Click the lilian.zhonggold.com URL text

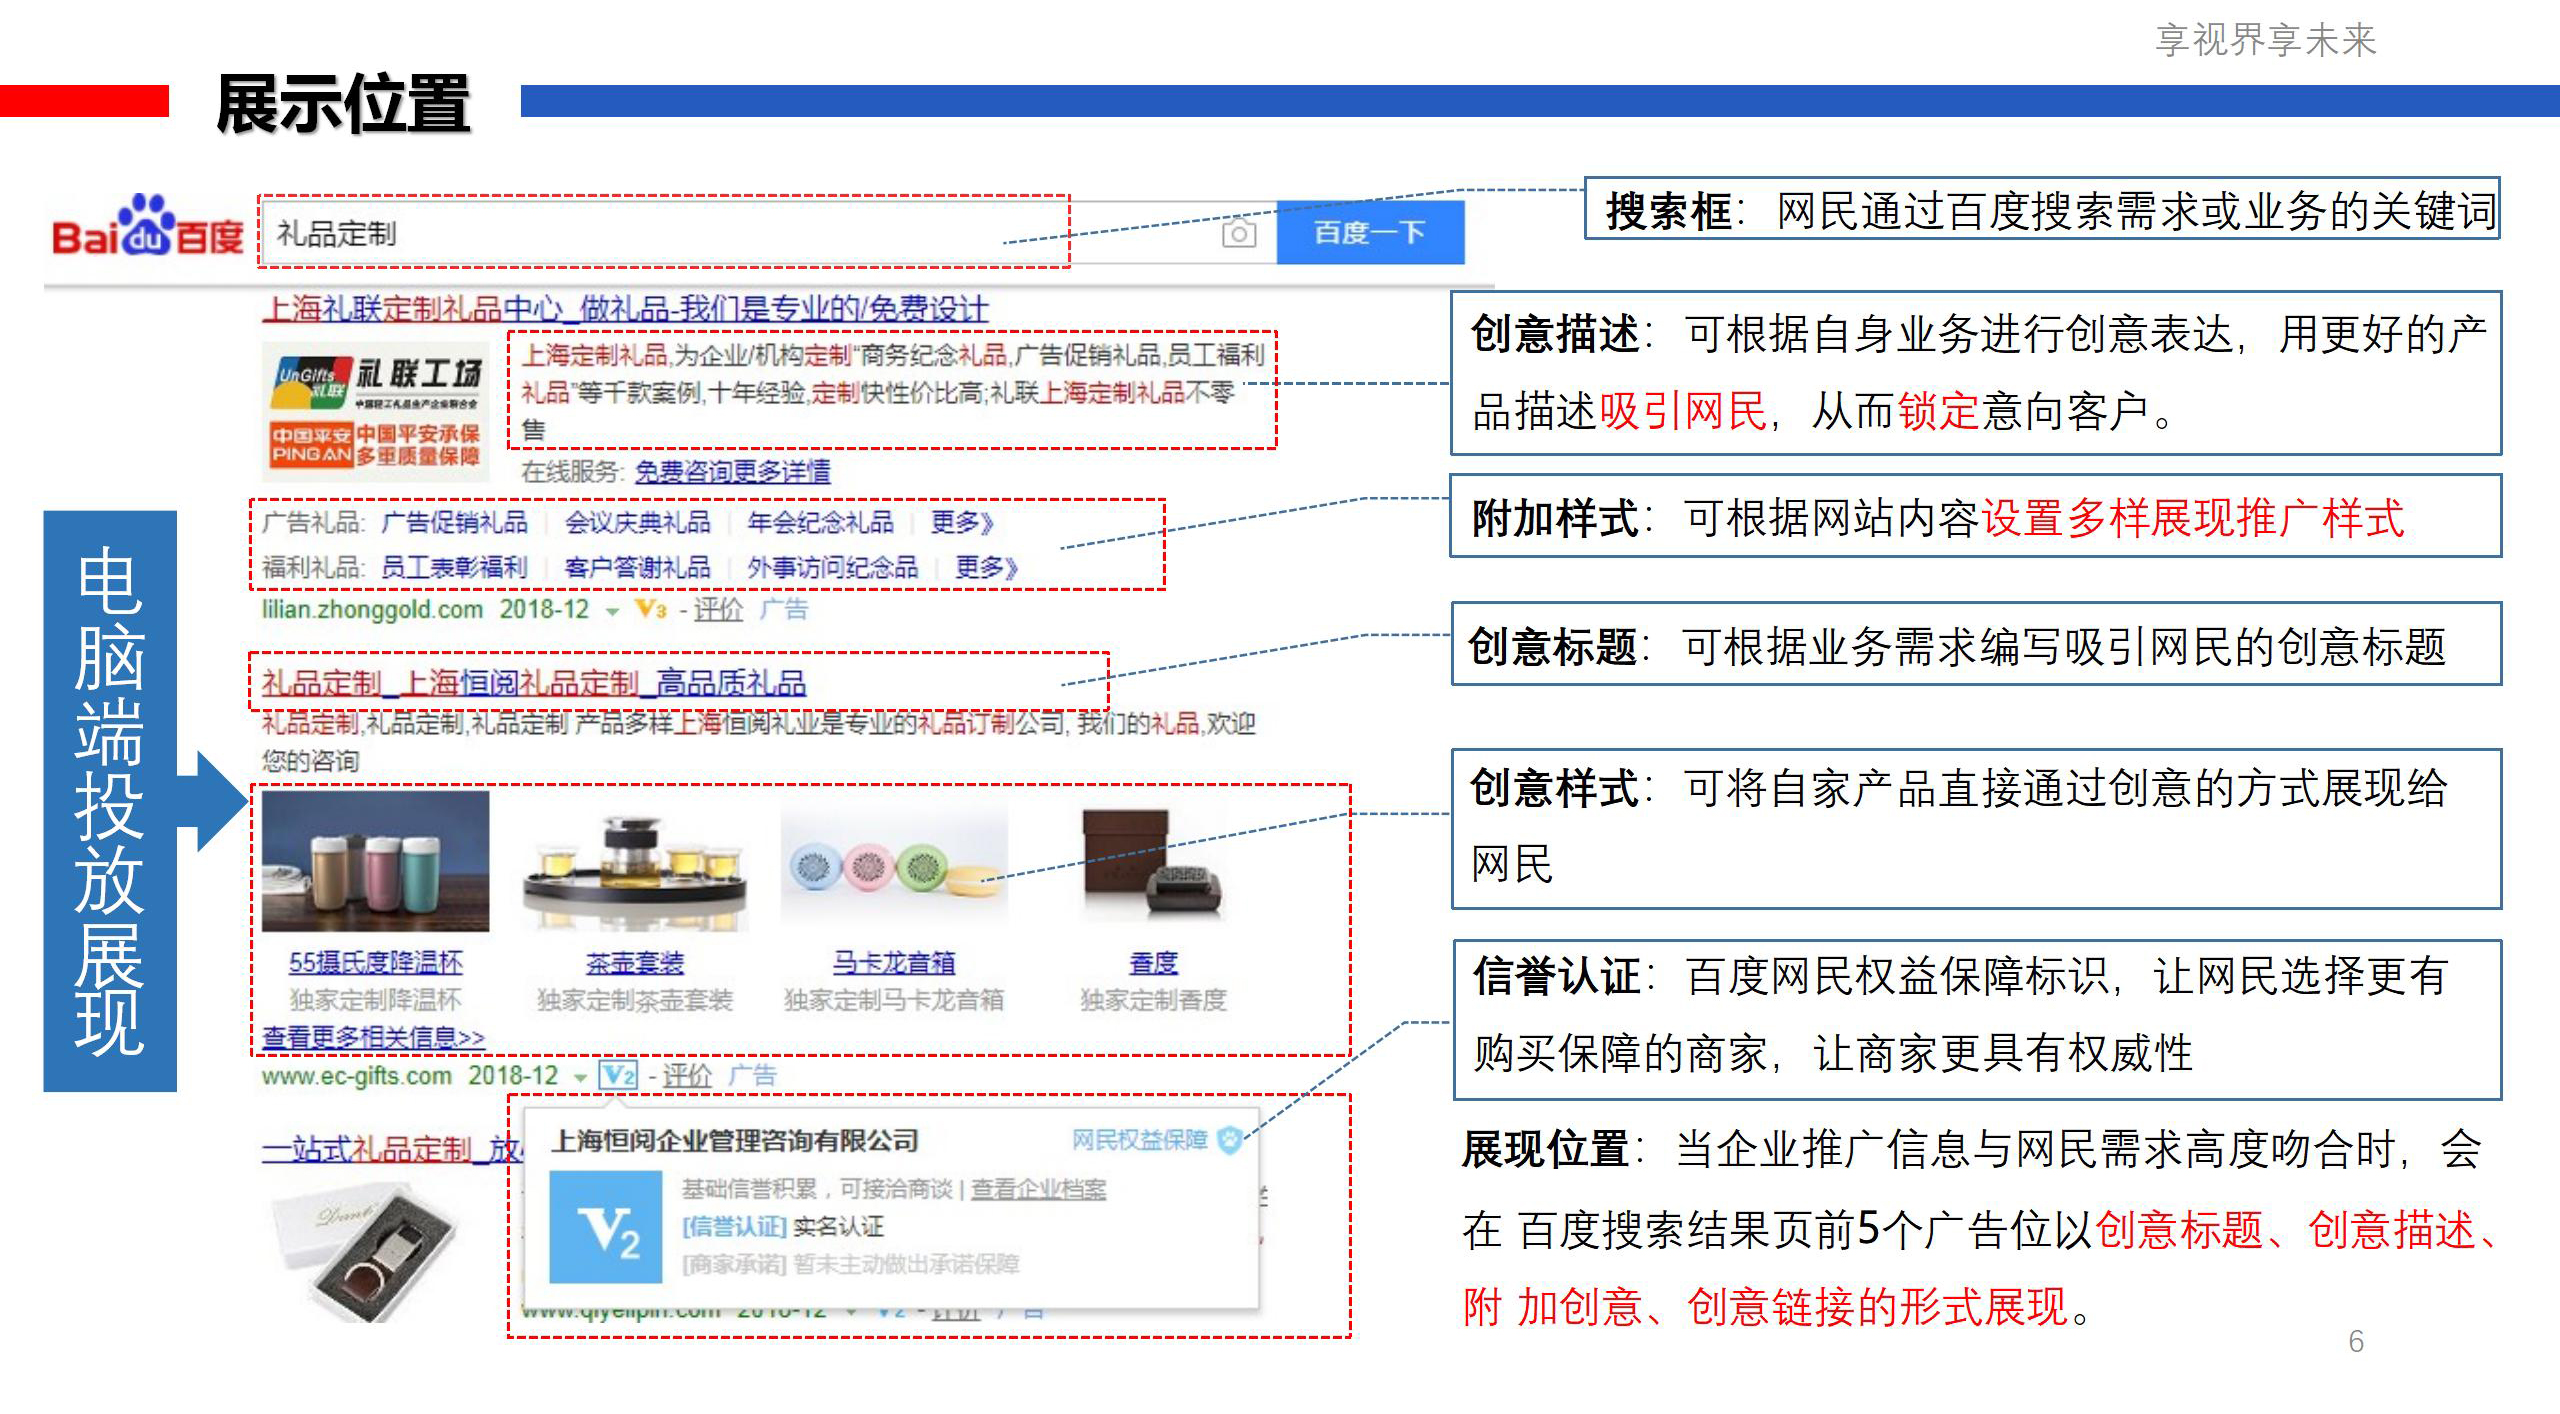[x=372, y=609]
